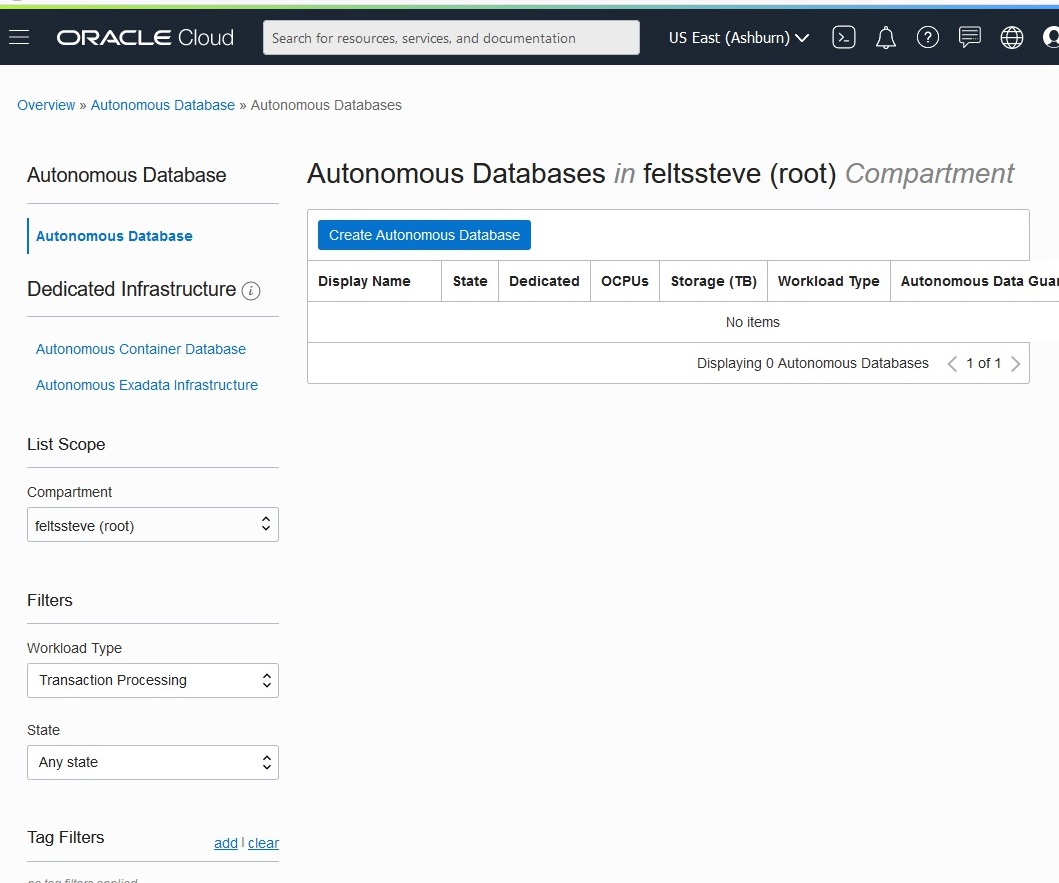This screenshot has width=1059, height=883.
Task: Click the add tag filter link
Action: click(x=226, y=843)
